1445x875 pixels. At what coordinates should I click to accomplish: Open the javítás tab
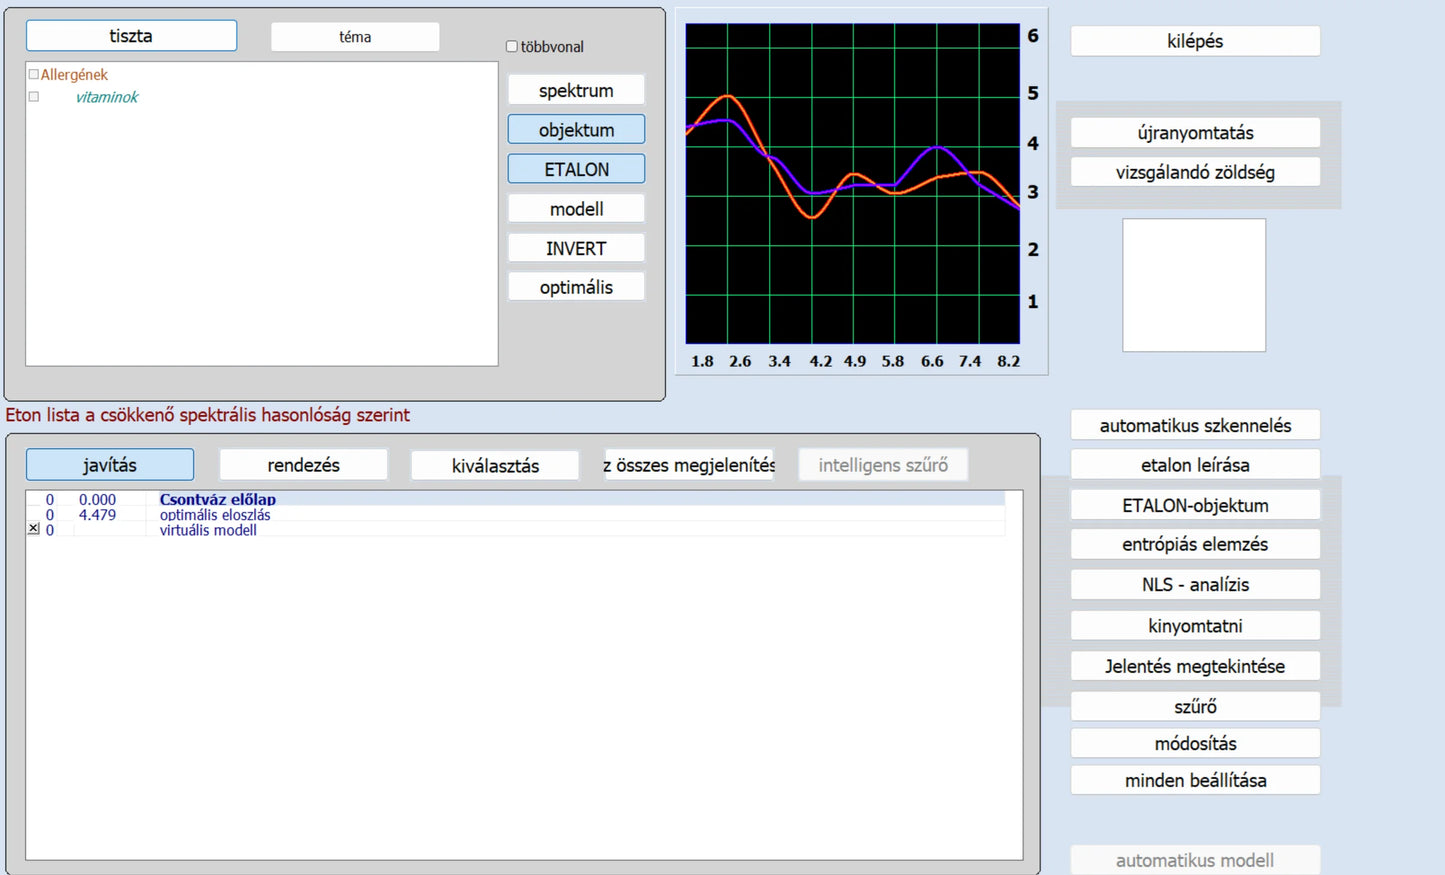click(x=110, y=465)
